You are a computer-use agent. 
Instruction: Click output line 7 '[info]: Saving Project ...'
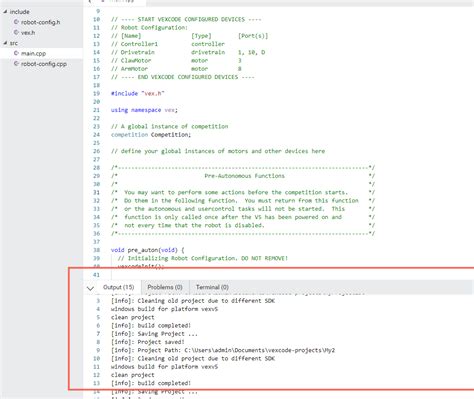click(154, 334)
